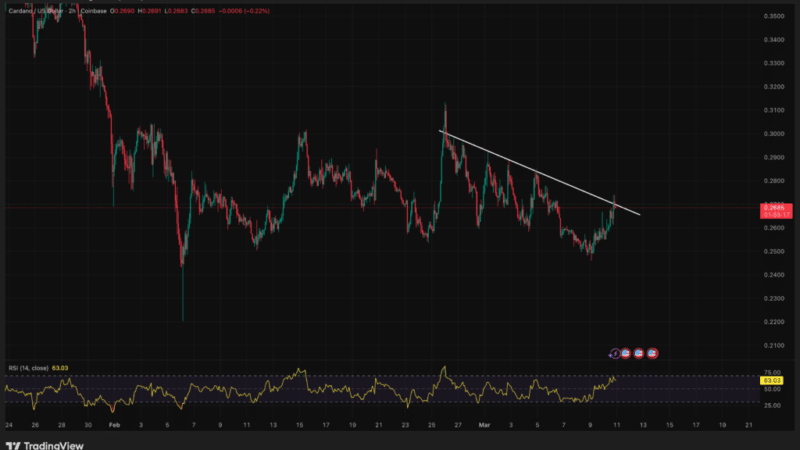Open the TradingView logo link
The width and height of the screenshot is (800, 450).
44,445
